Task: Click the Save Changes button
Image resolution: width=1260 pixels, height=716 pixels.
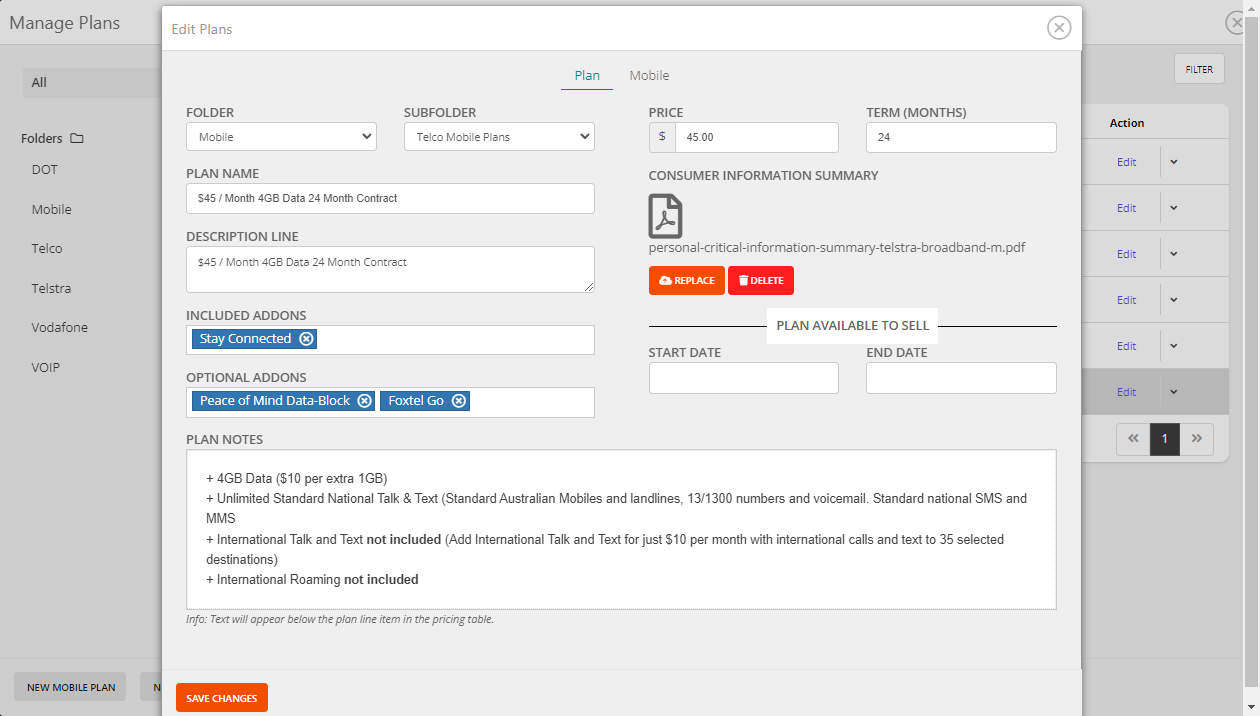Action: point(221,698)
